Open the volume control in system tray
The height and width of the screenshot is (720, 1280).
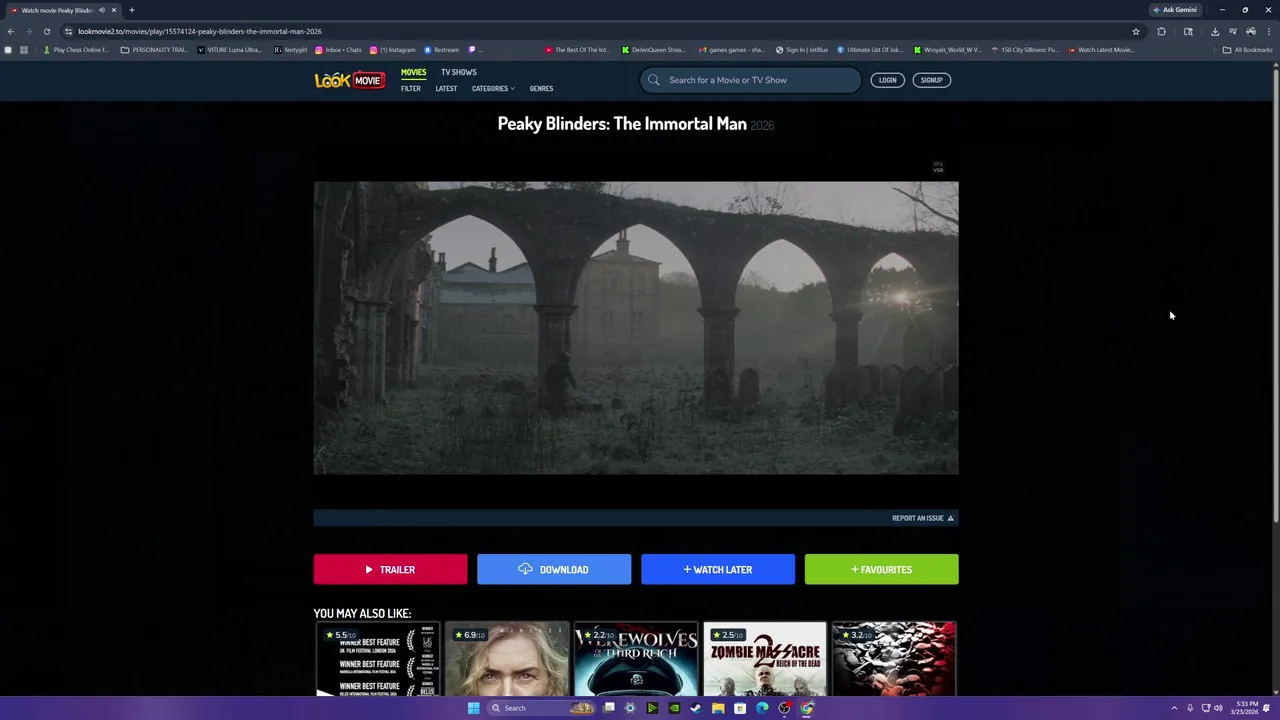(x=1218, y=708)
